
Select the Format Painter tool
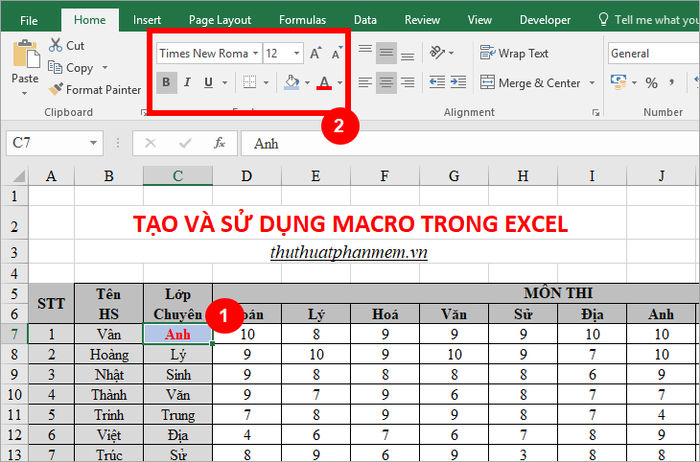tap(95, 89)
